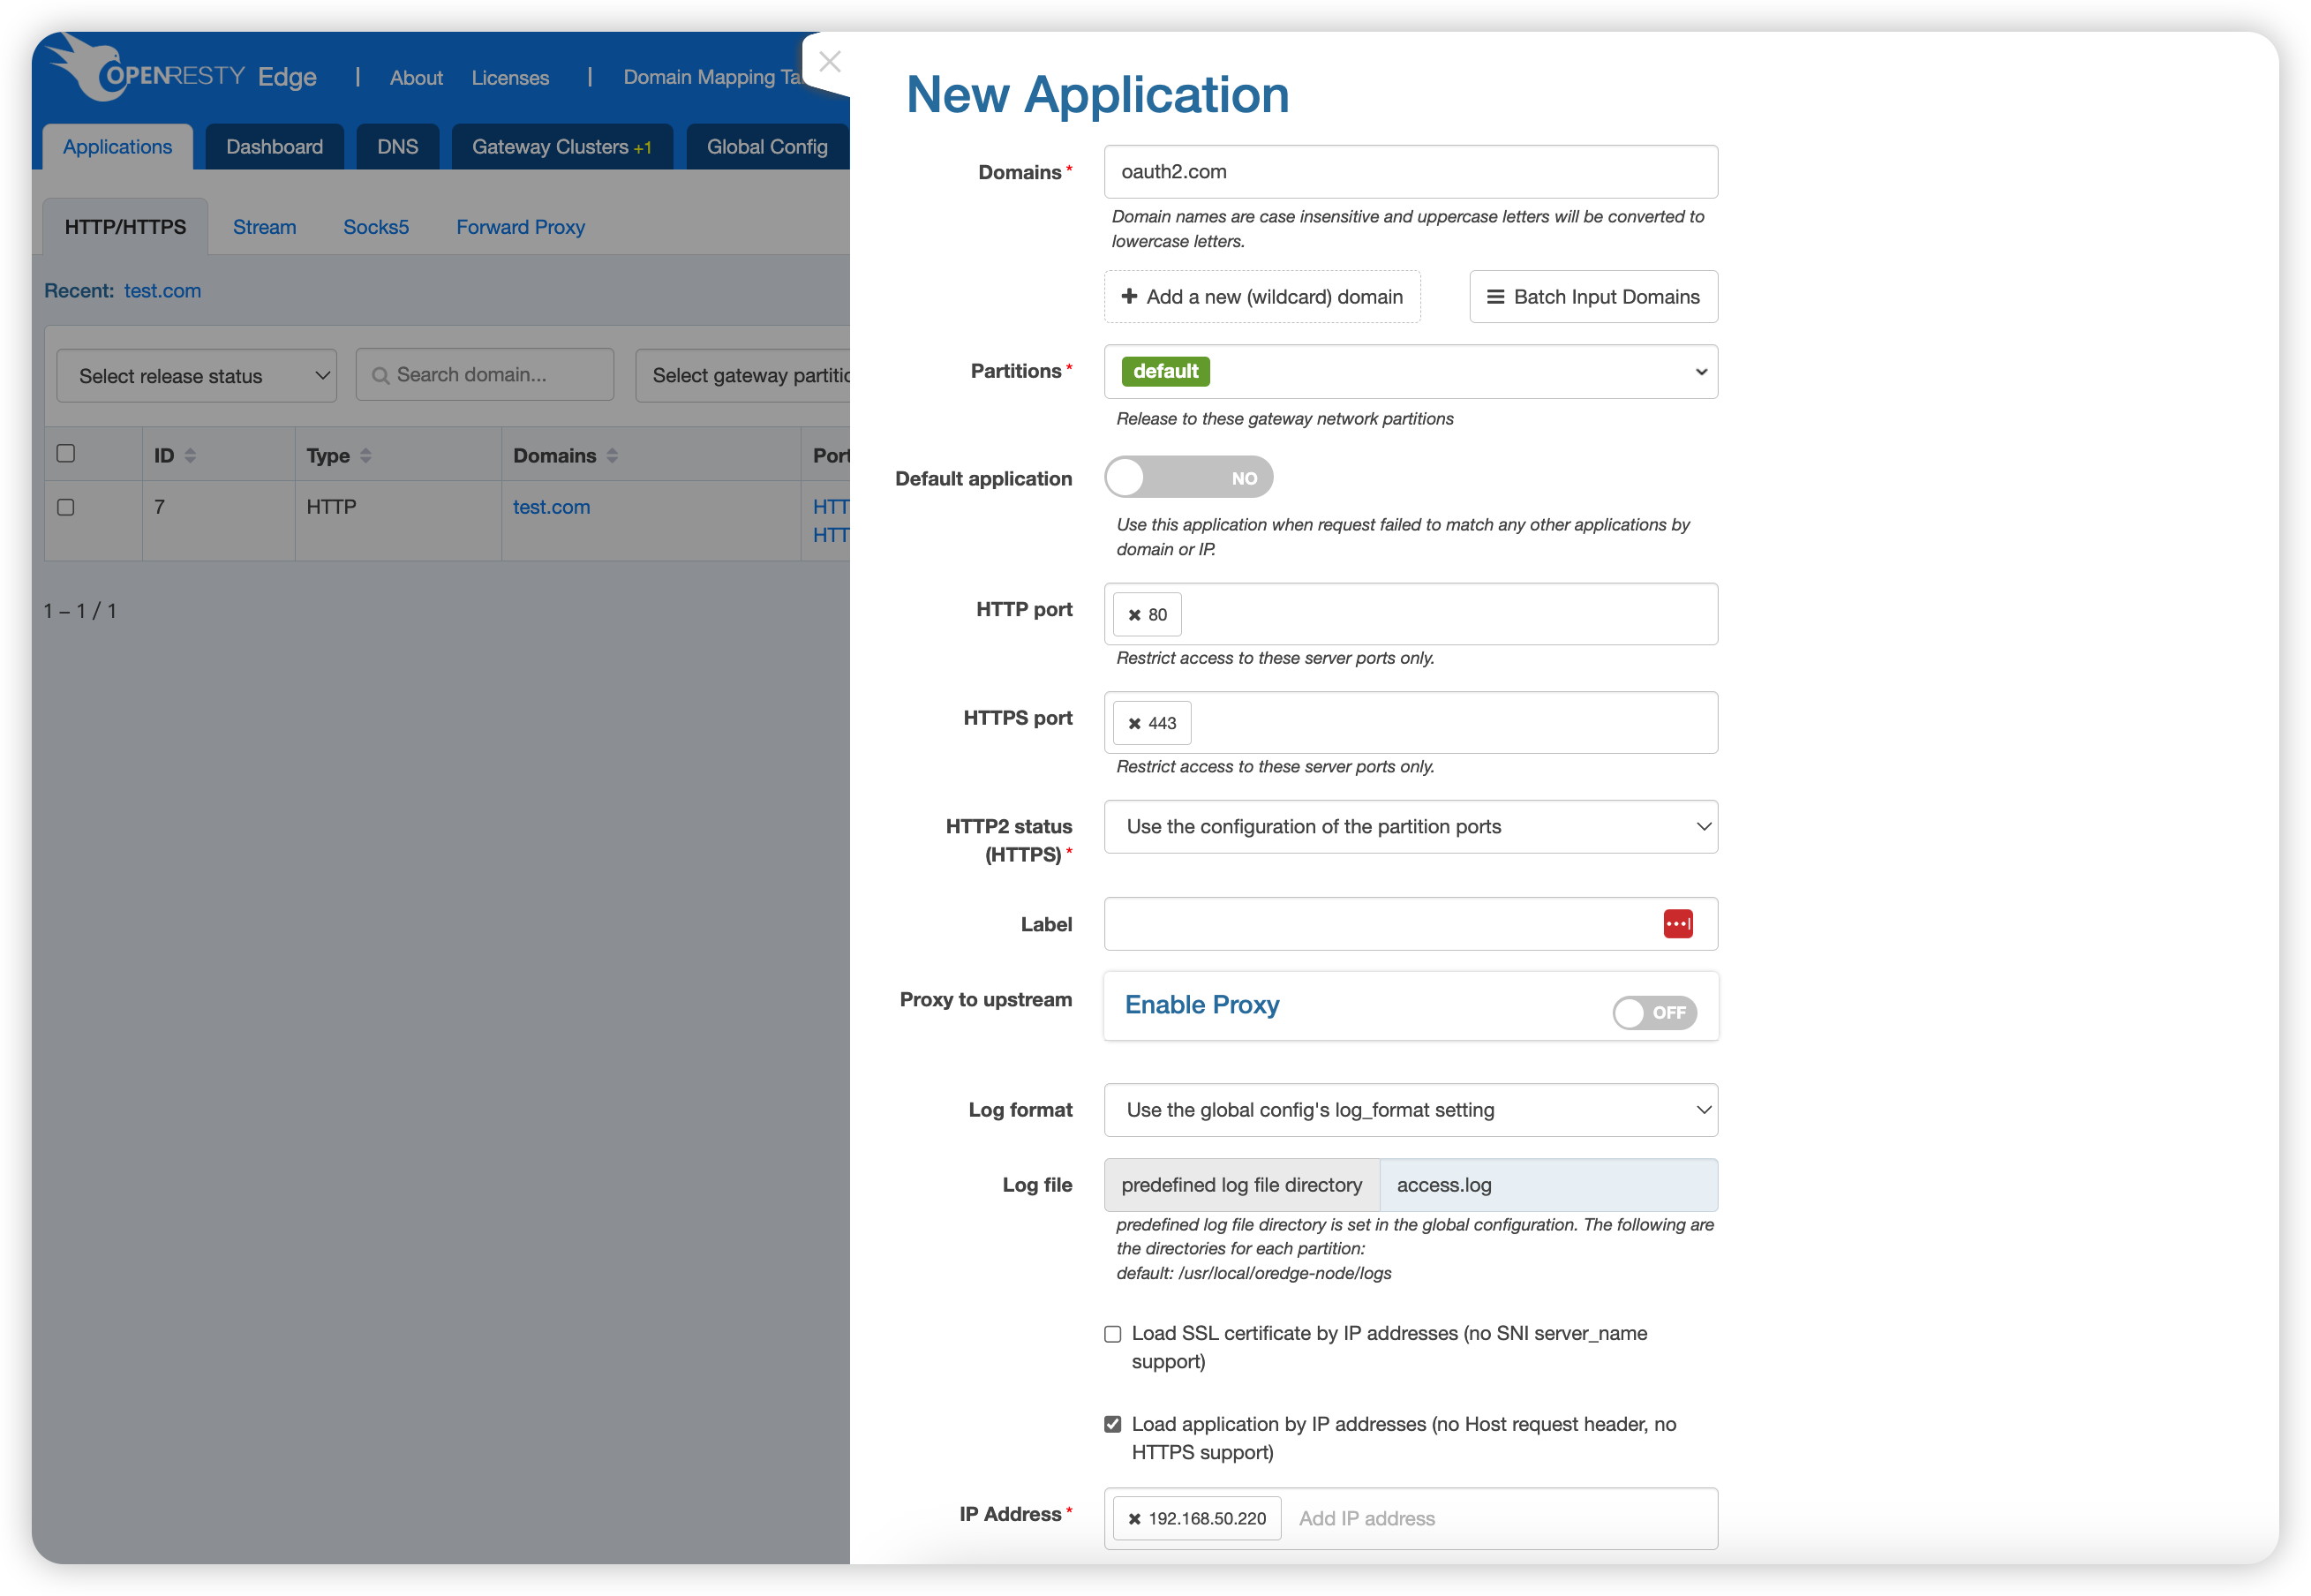Screen dimensions: 2311x1596
Task: Open Select release status dropdown
Action: [197, 376]
